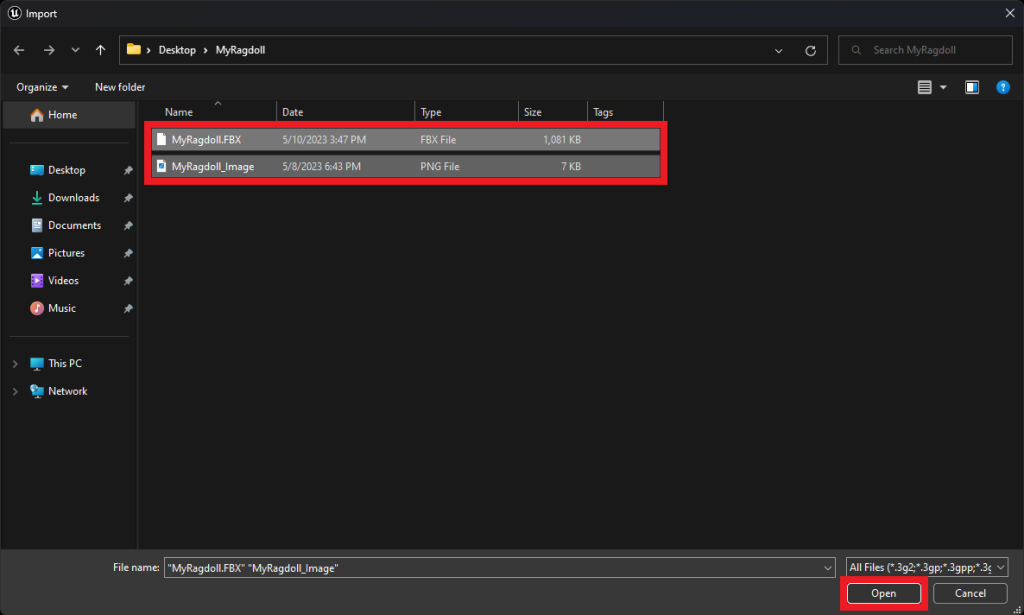
Task: Open the Help question mark icon
Action: click(x=1003, y=87)
